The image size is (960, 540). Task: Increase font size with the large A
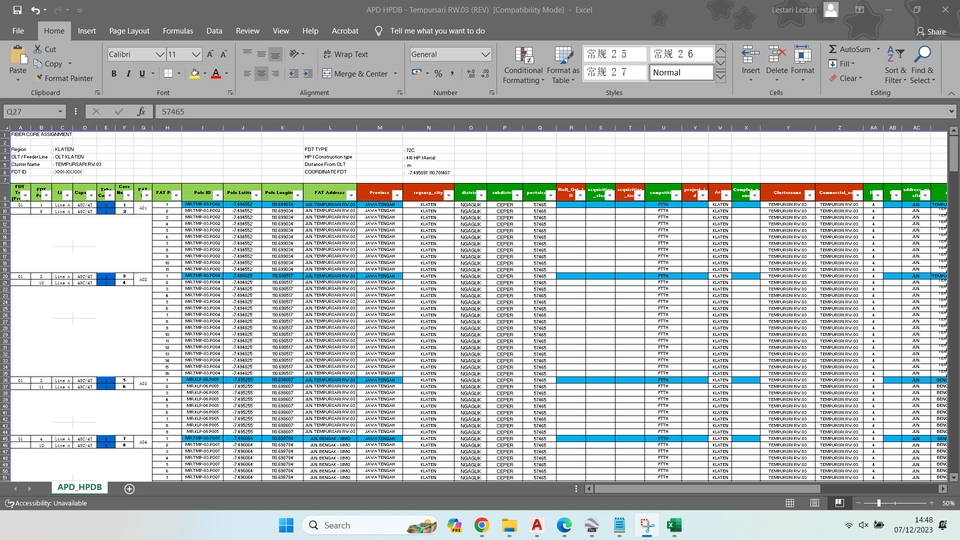[x=210, y=54]
